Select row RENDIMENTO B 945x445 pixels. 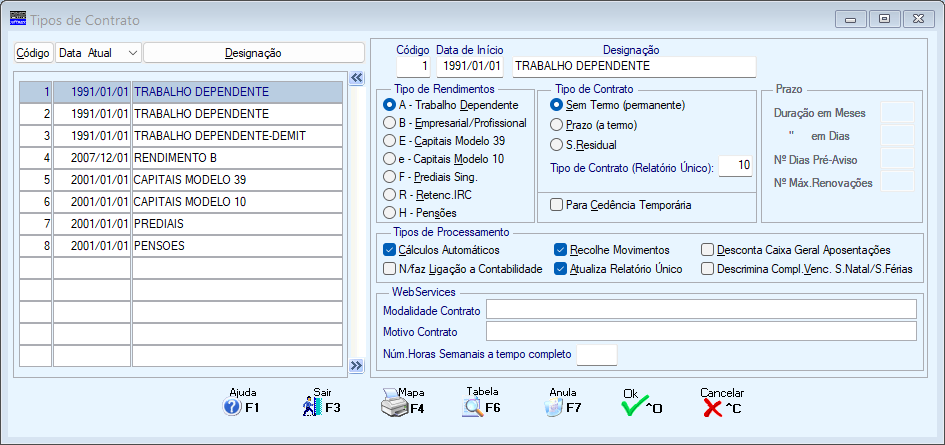(x=181, y=158)
